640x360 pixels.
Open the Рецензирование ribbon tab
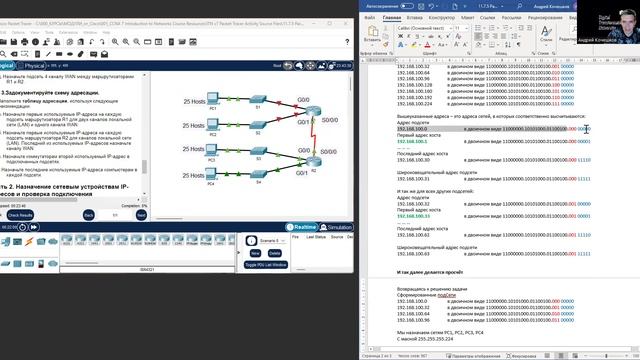coord(545,18)
